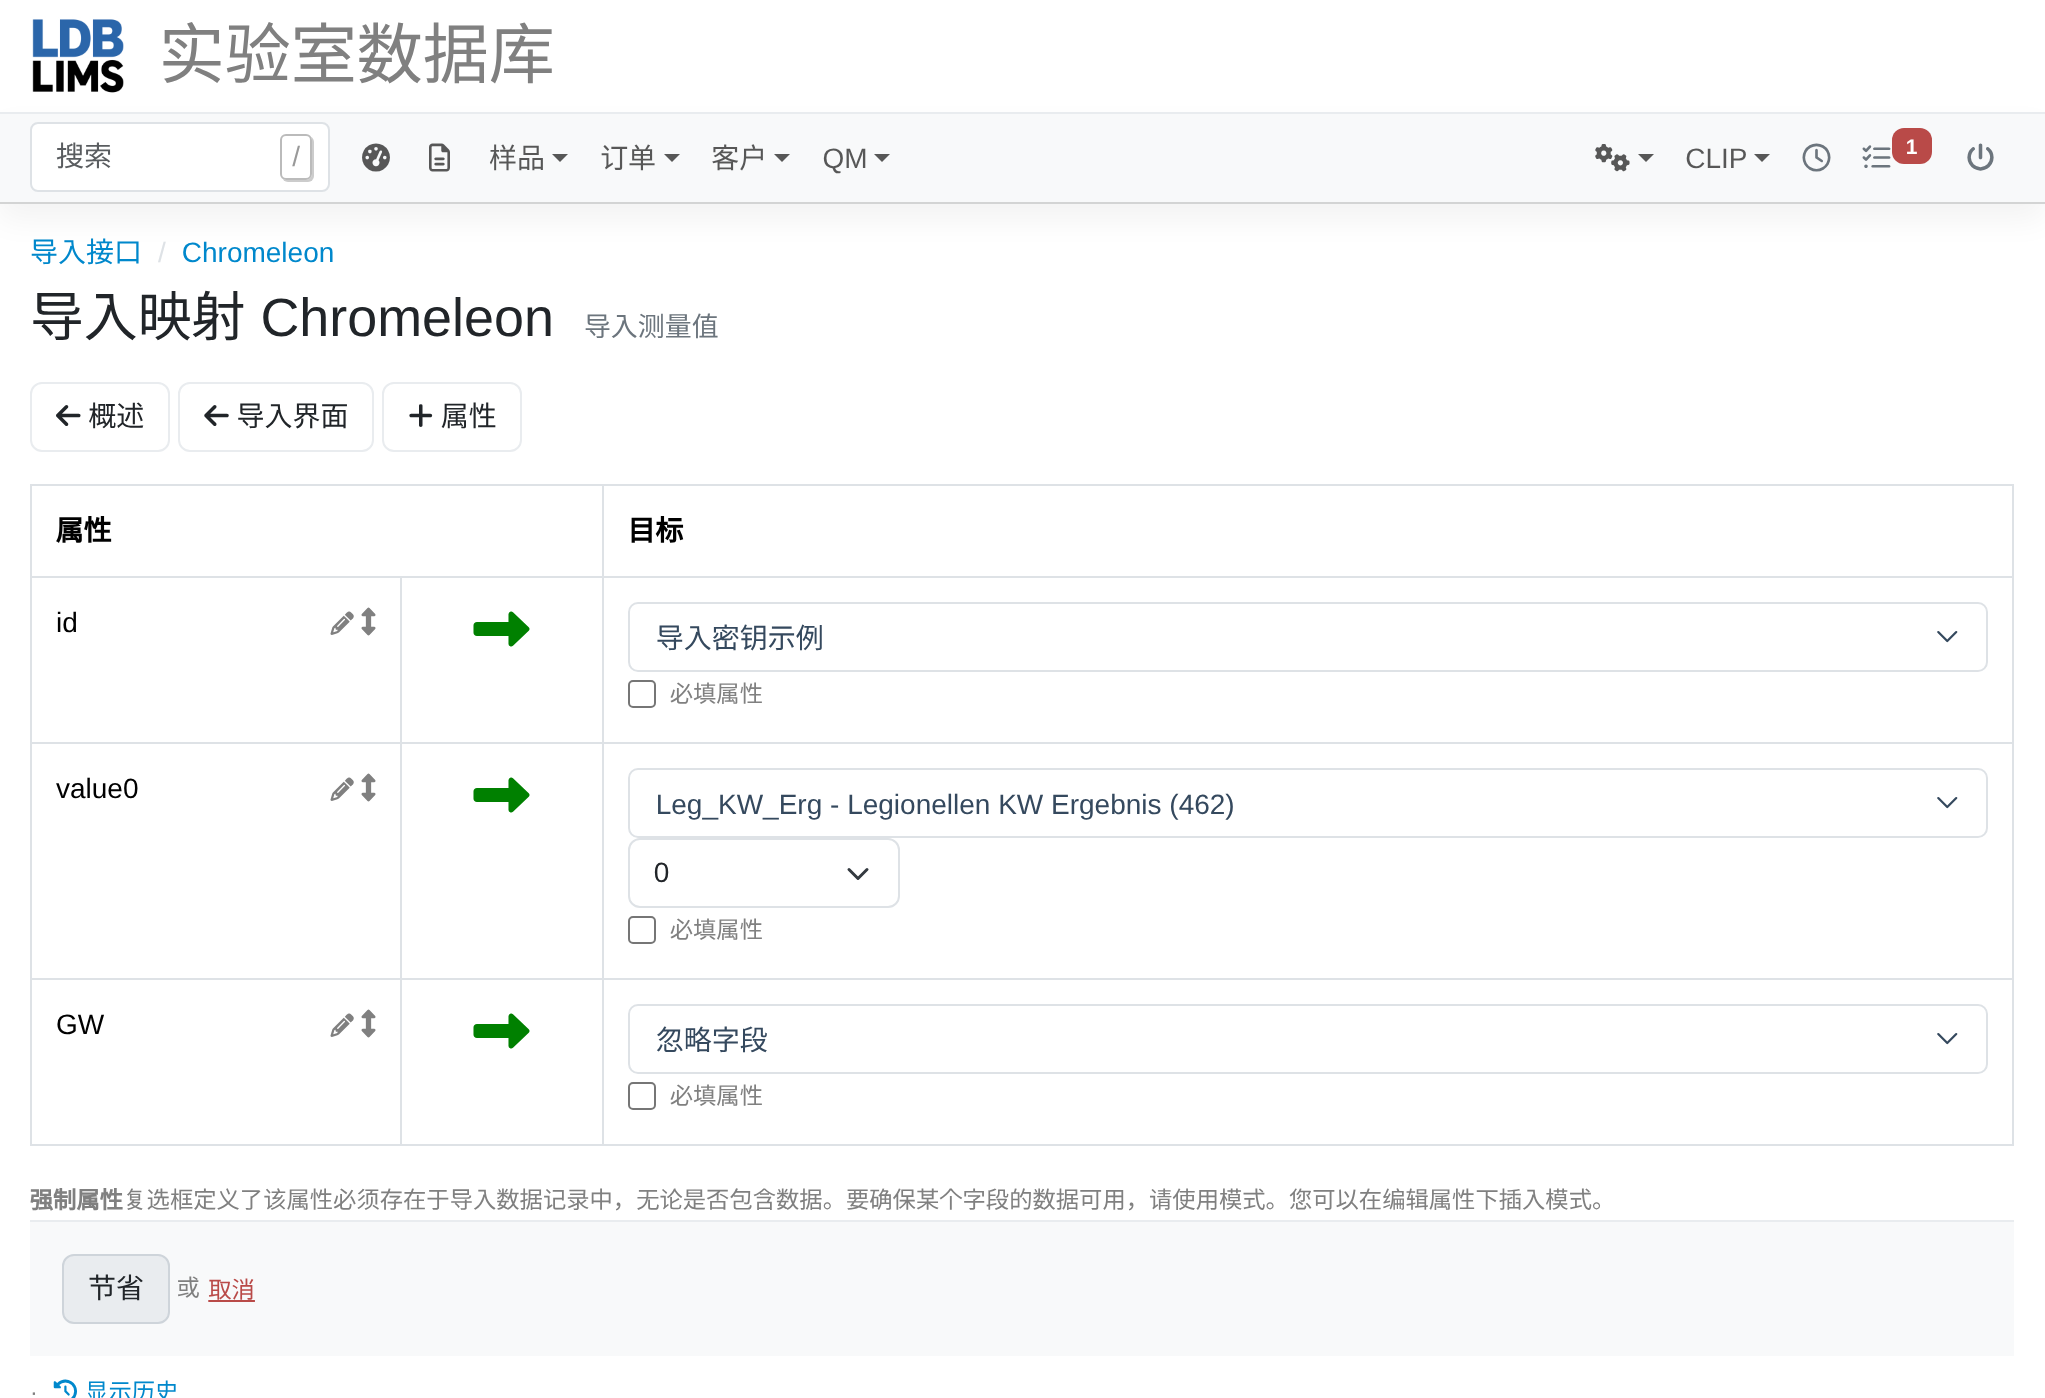2045x1398 pixels.
Task: Click the power logout icon
Action: coord(1980,158)
